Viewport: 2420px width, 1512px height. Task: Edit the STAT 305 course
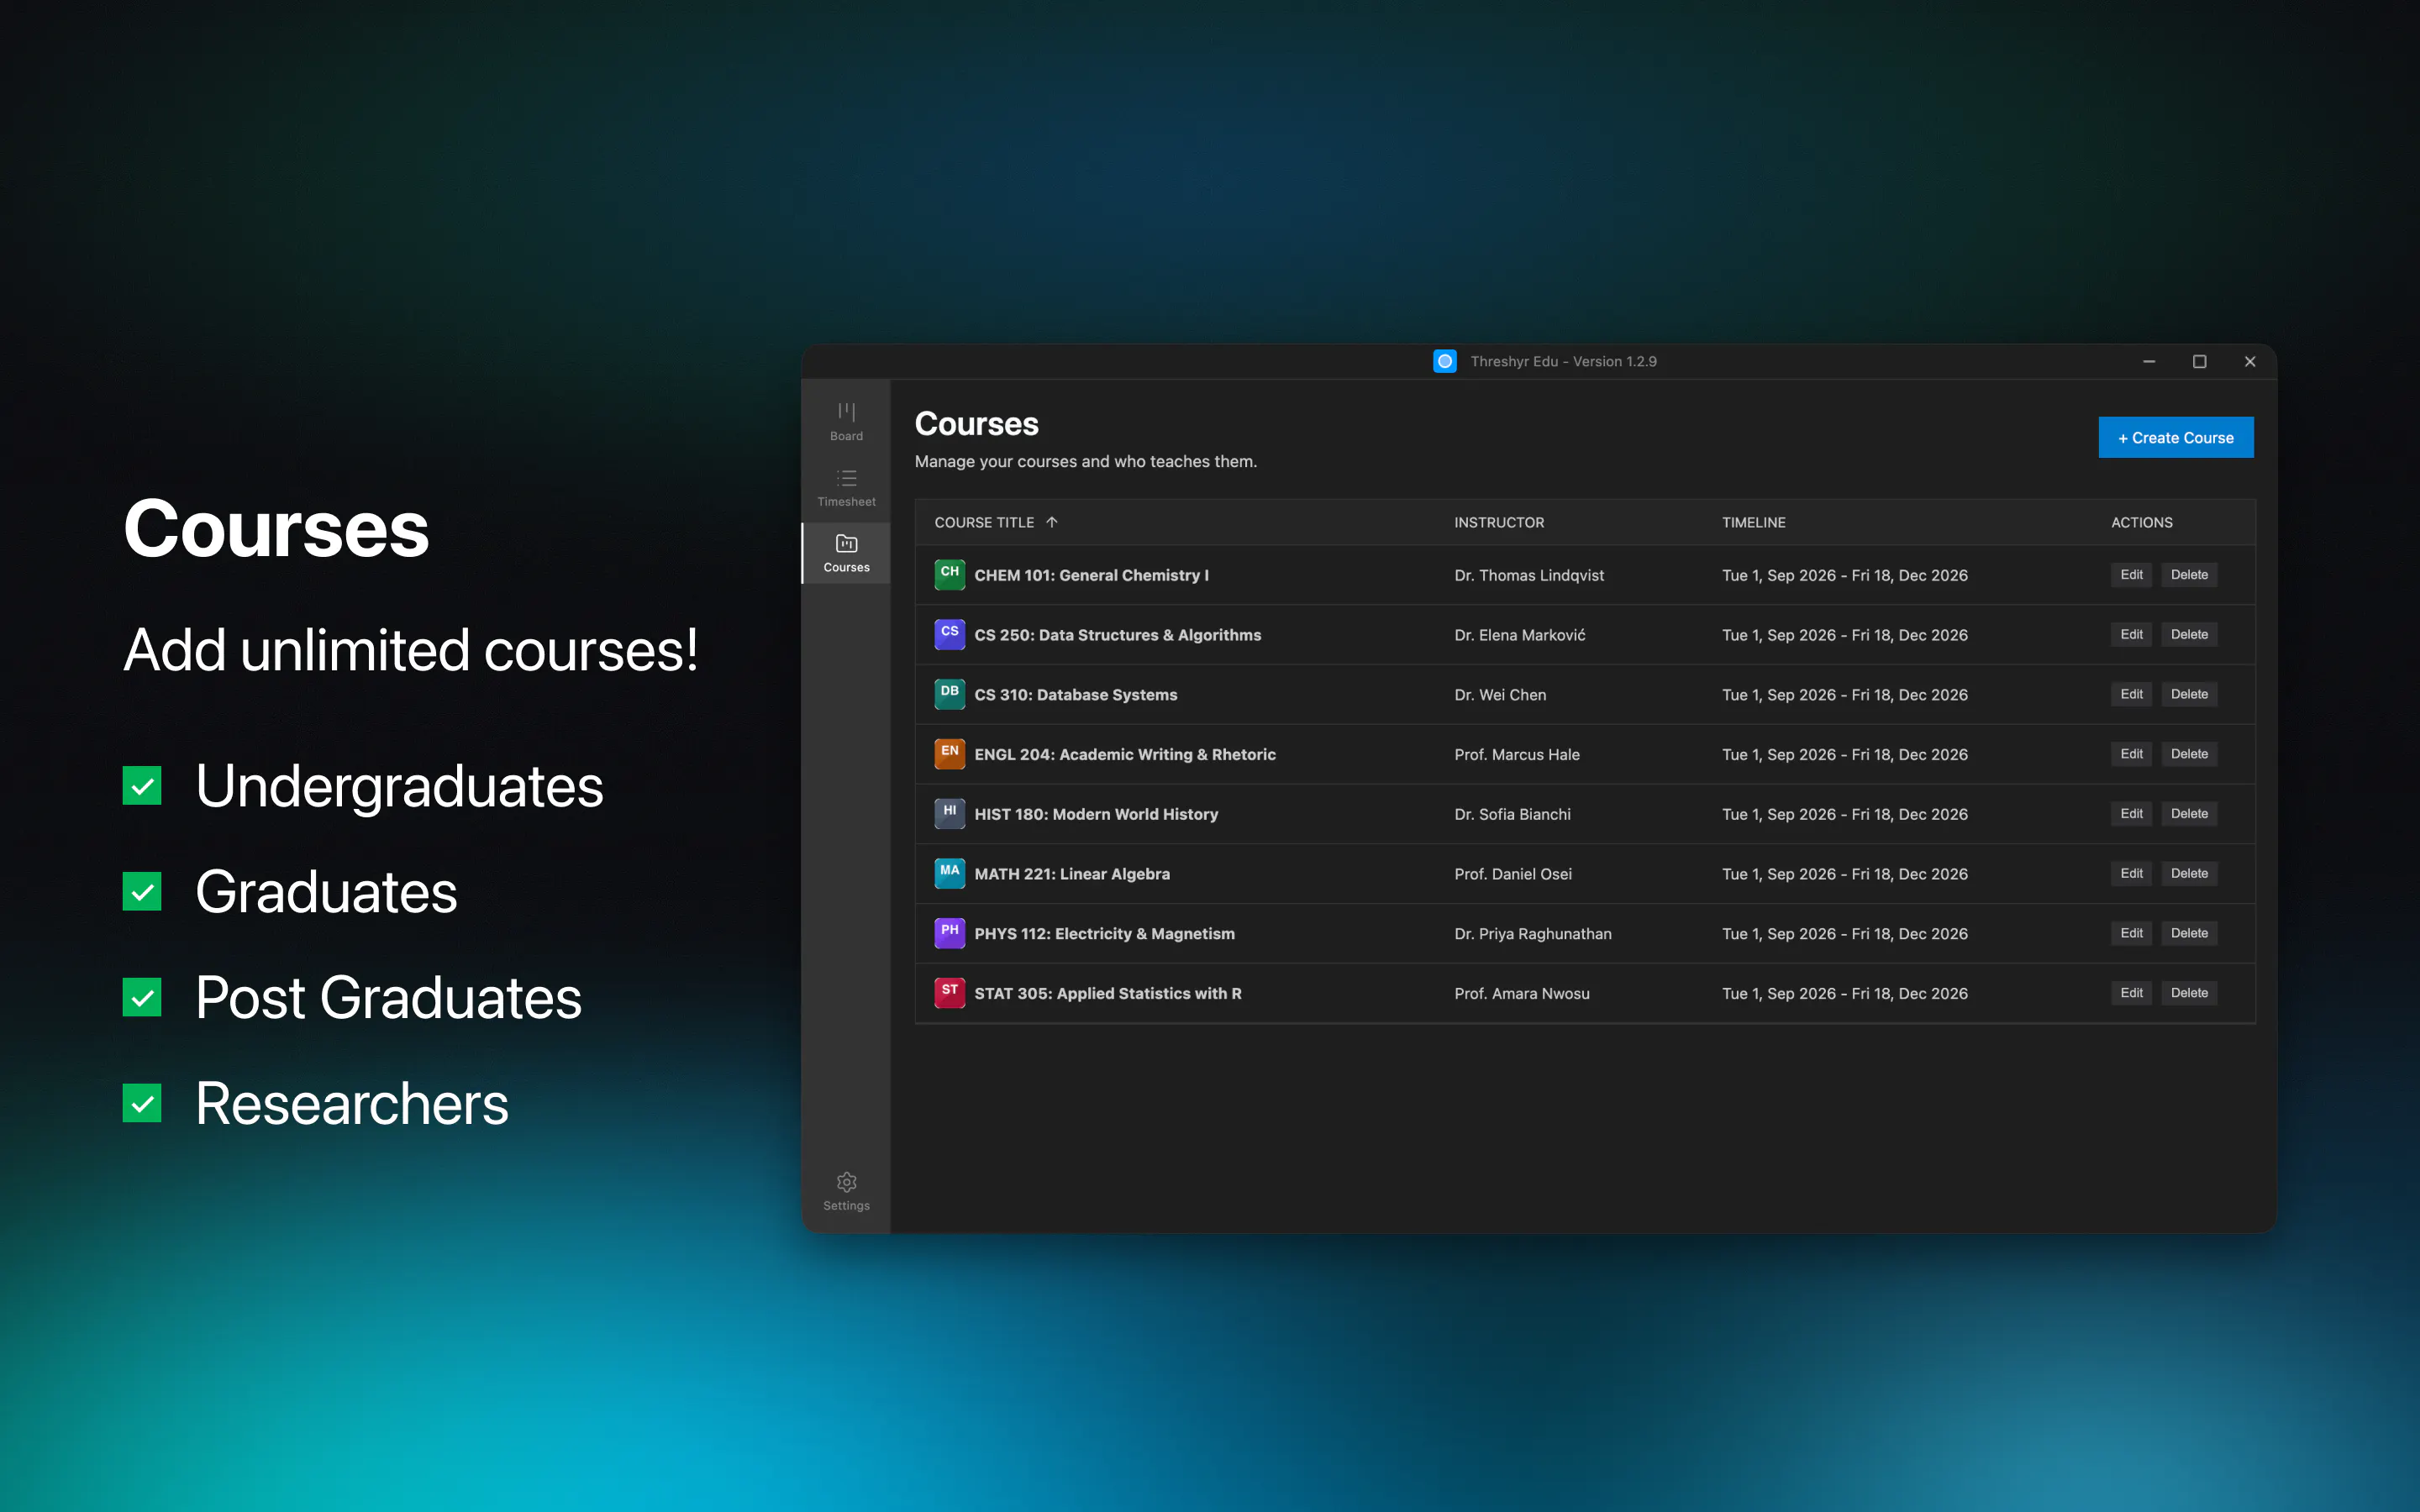coord(2131,993)
